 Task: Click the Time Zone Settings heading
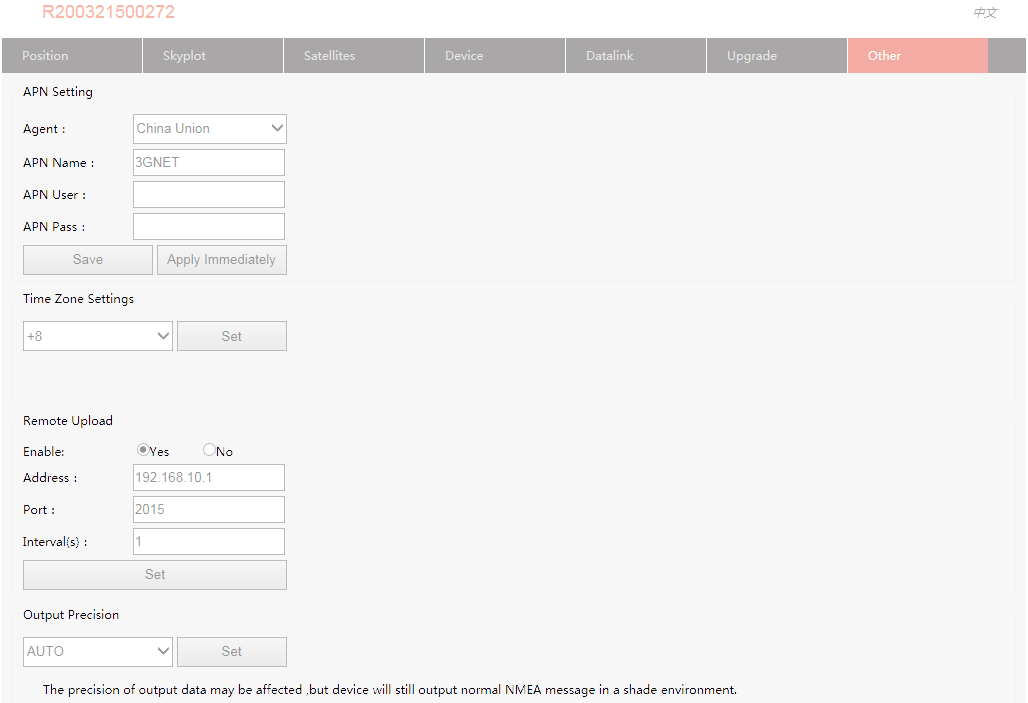(78, 298)
